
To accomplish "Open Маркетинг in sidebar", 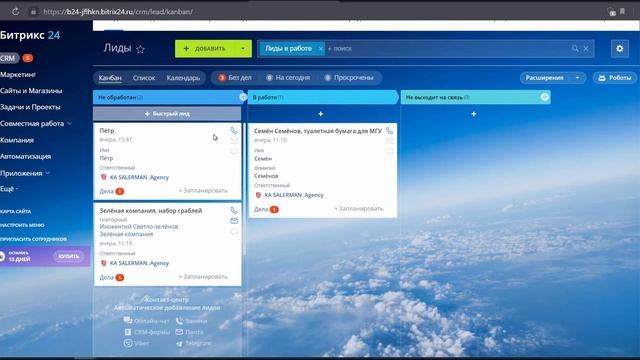I will tap(18, 74).
